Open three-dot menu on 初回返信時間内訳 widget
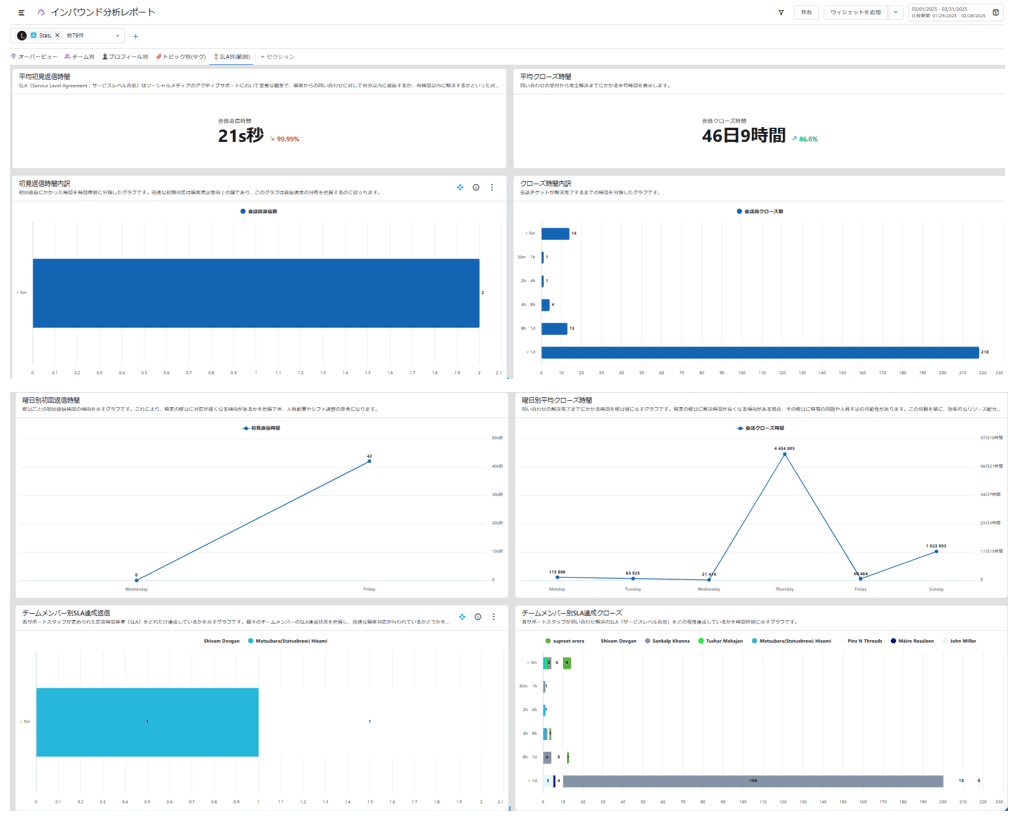This screenshot has height=839, width=1027. pos(492,187)
